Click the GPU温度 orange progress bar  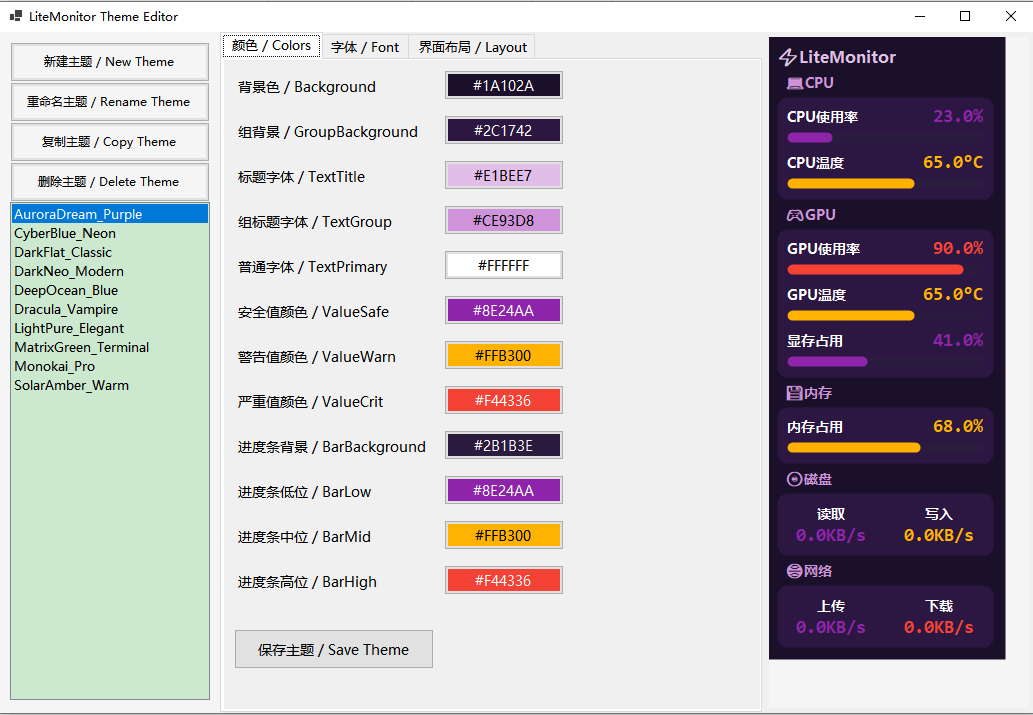(x=851, y=316)
